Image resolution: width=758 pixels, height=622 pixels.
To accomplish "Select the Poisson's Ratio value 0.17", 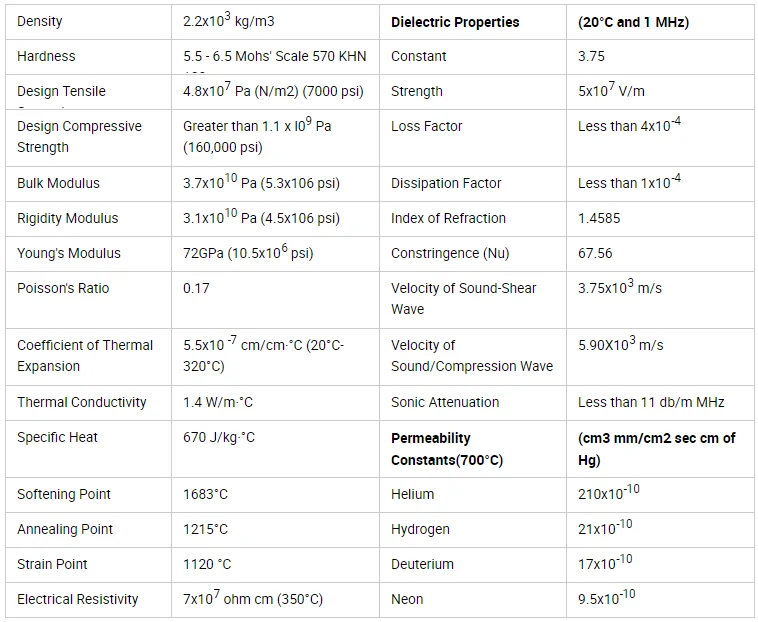I will click(x=196, y=288).
